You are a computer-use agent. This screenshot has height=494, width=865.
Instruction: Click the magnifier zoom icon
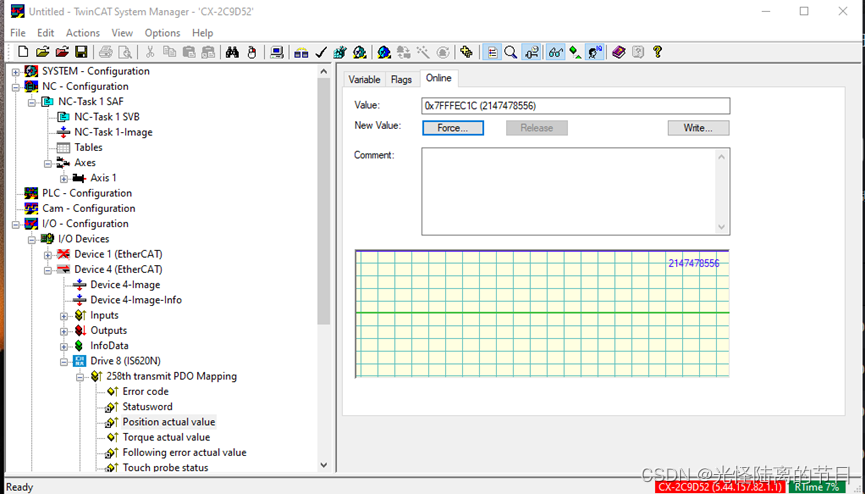[511, 52]
